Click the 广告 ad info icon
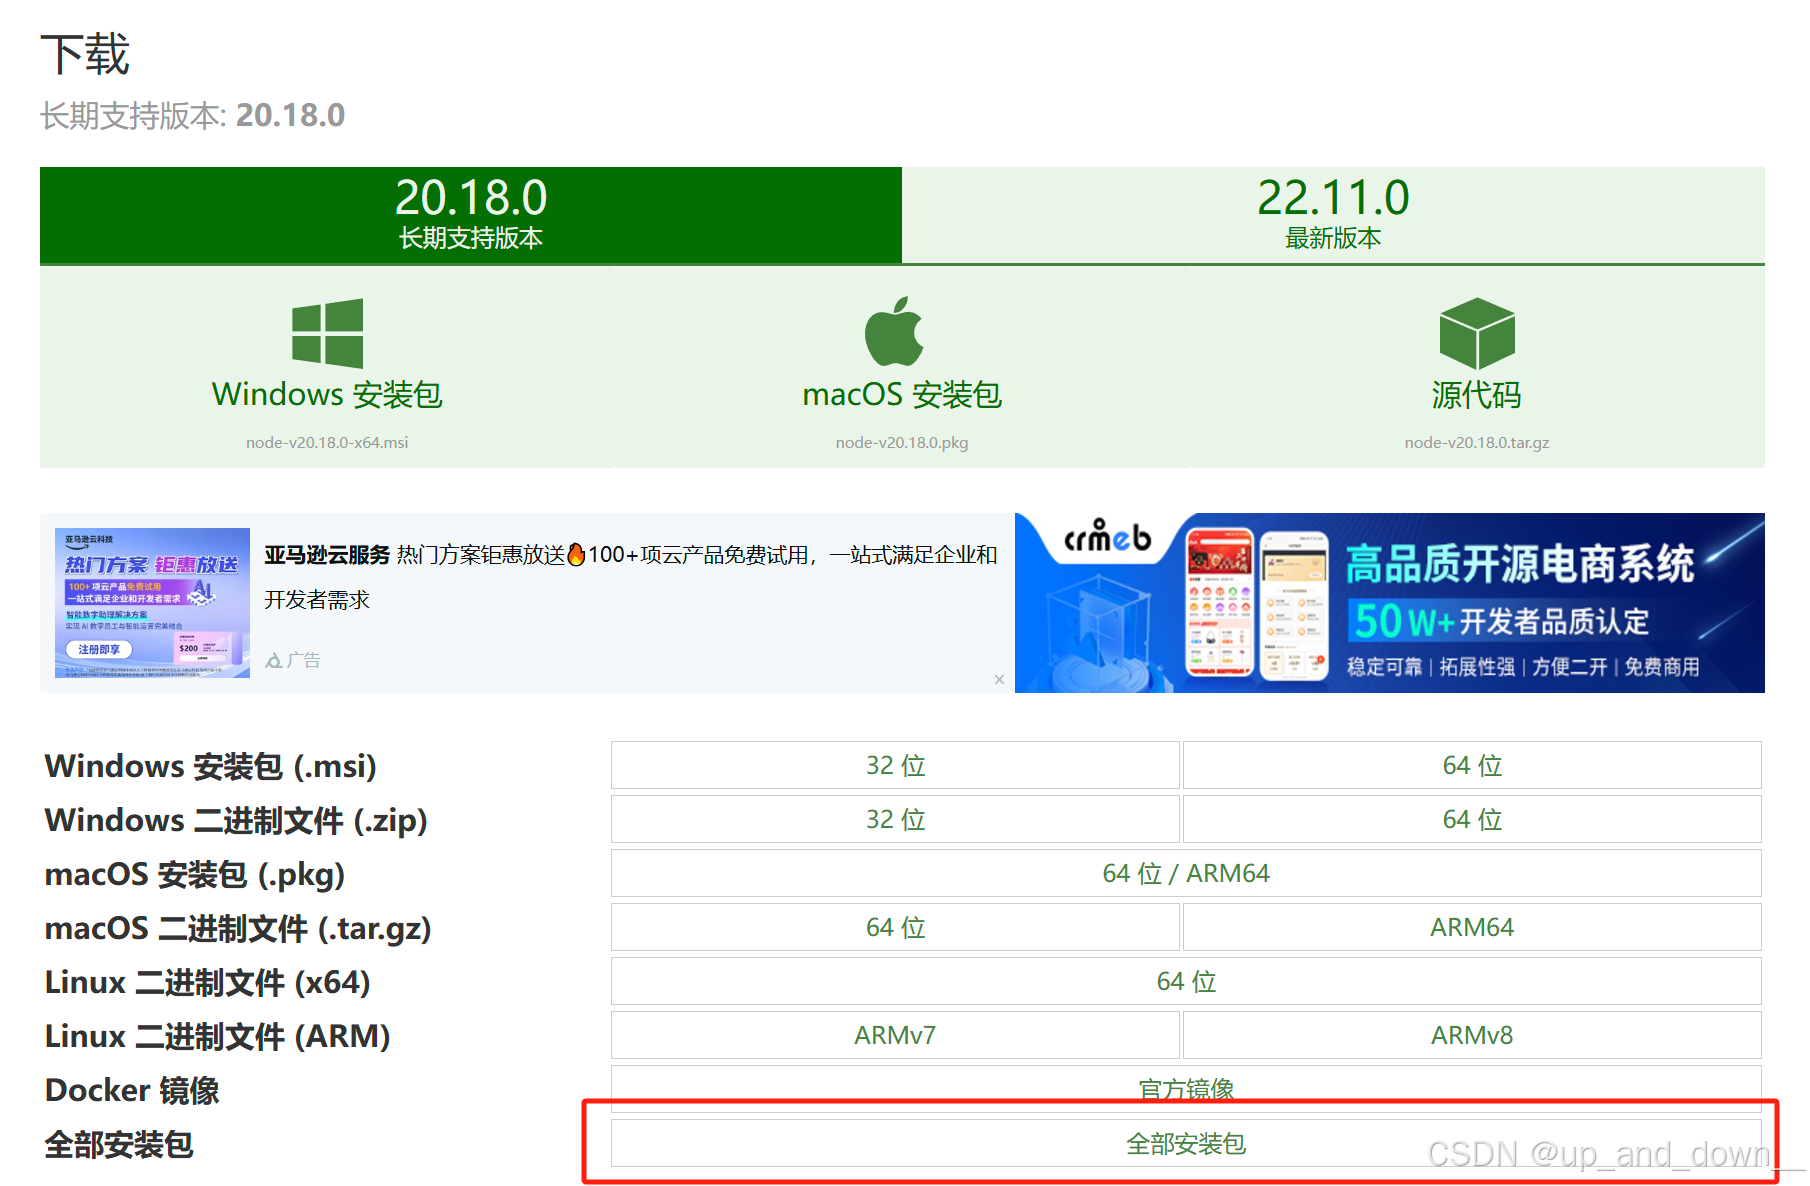The height and width of the screenshot is (1186, 1810). click(x=274, y=658)
